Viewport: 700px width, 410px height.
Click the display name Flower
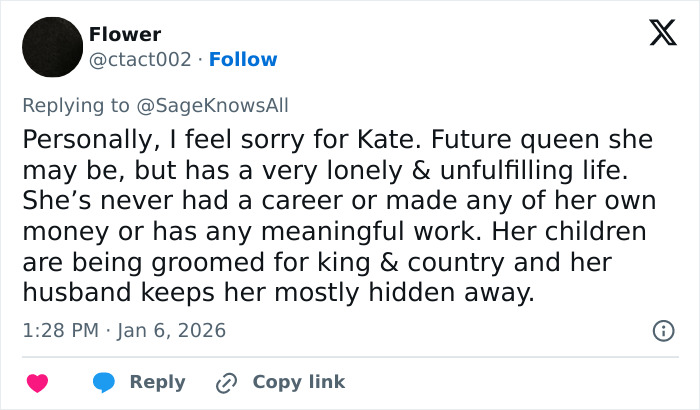124,35
